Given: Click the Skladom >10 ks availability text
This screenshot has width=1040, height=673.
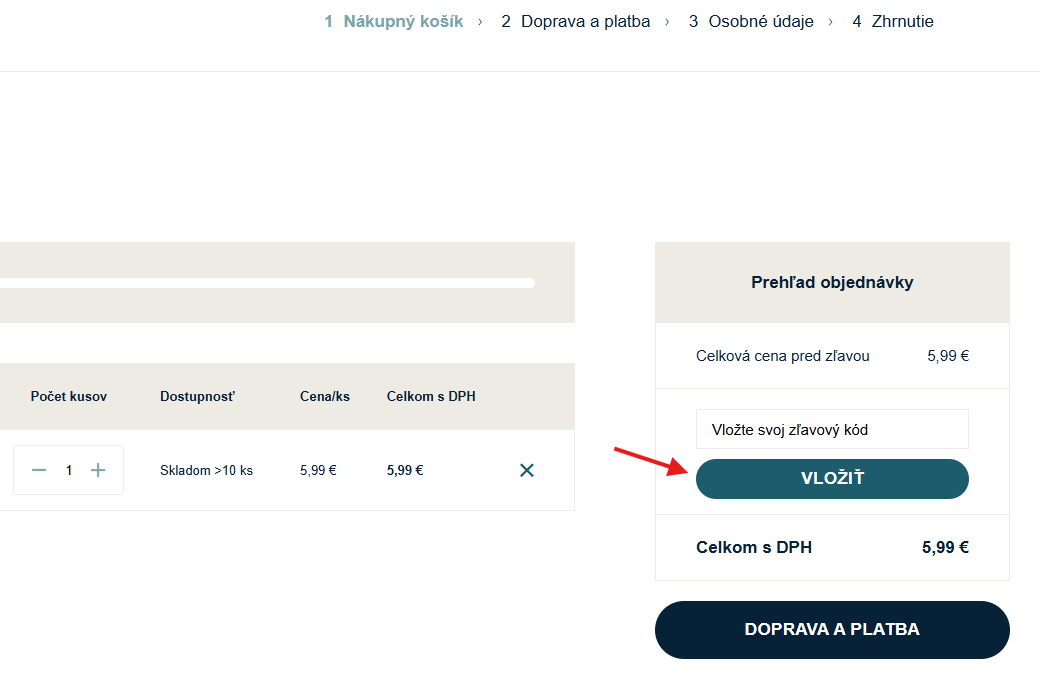Looking at the screenshot, I should point(206,470).
